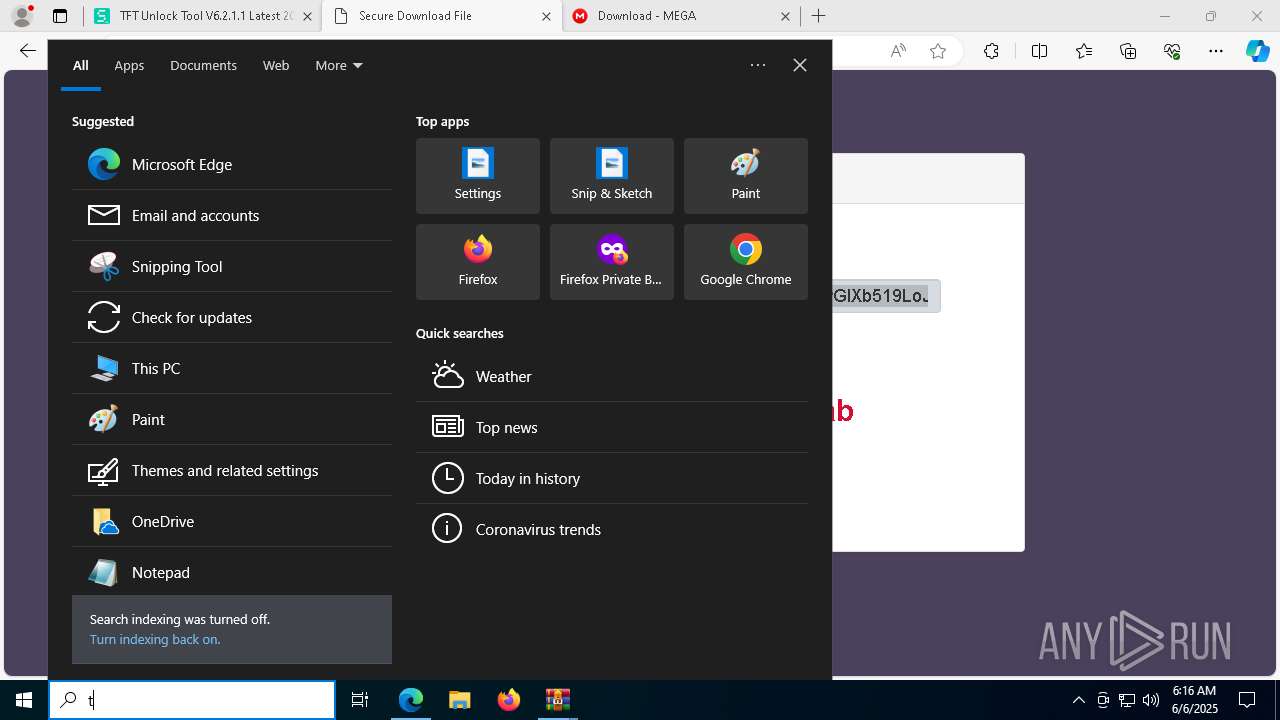
Task: Open network status in system tray
Action: [1127, 700]
